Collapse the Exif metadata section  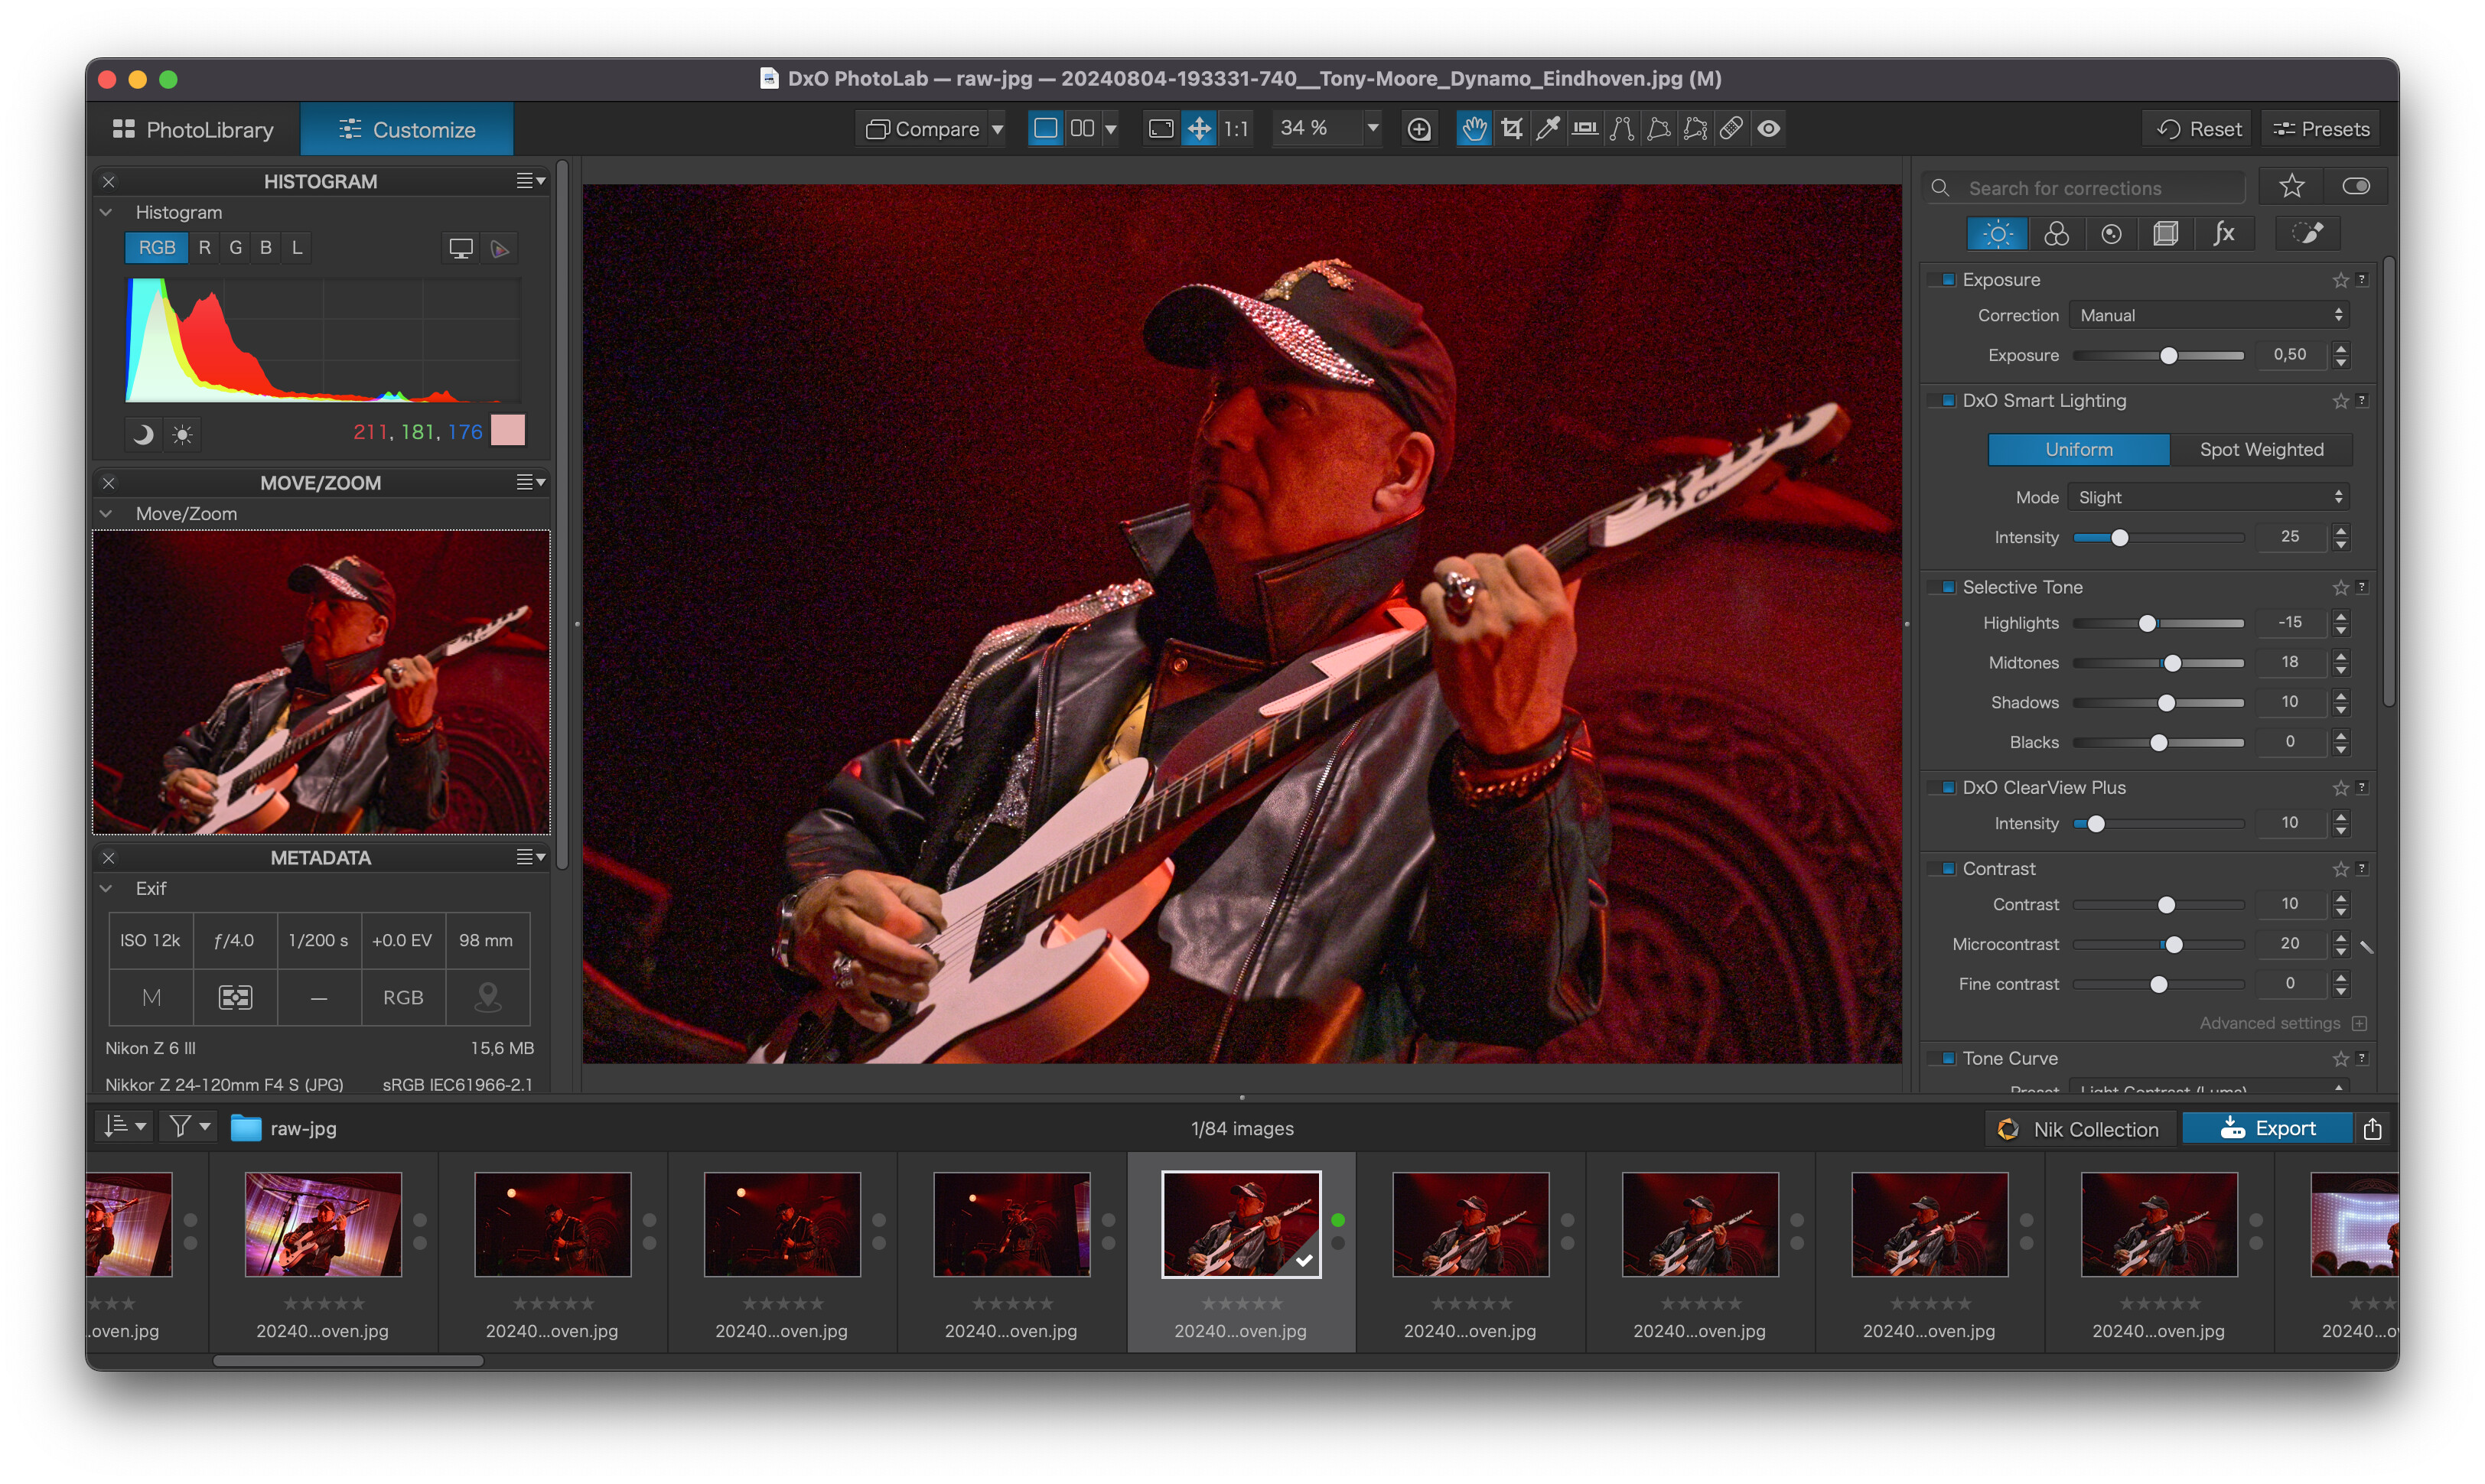[106, 889]
